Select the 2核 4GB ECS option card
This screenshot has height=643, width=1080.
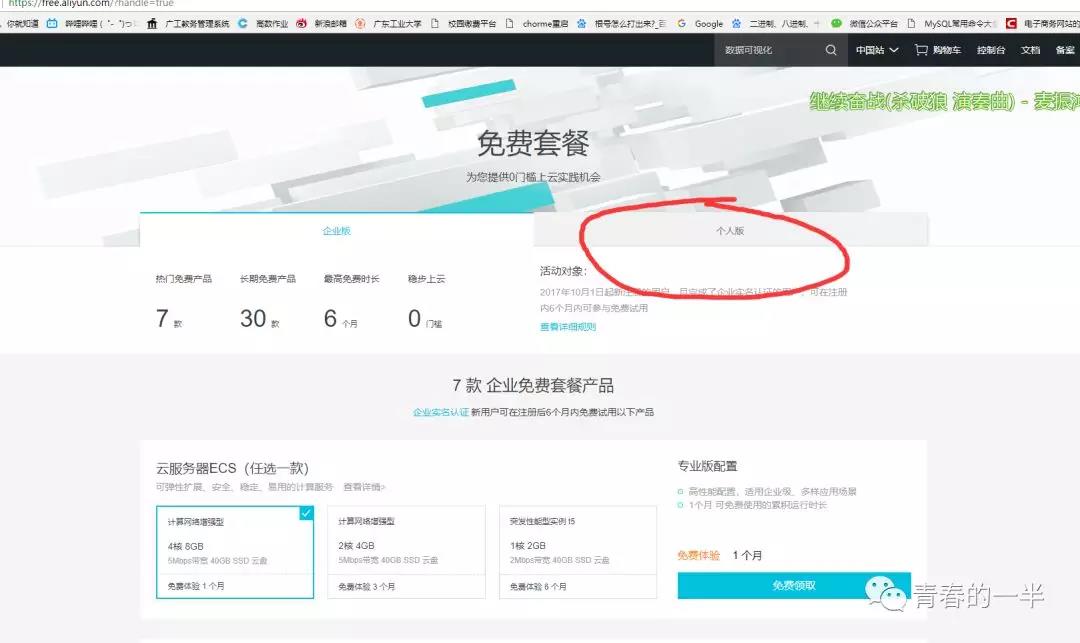pos(406,552)
